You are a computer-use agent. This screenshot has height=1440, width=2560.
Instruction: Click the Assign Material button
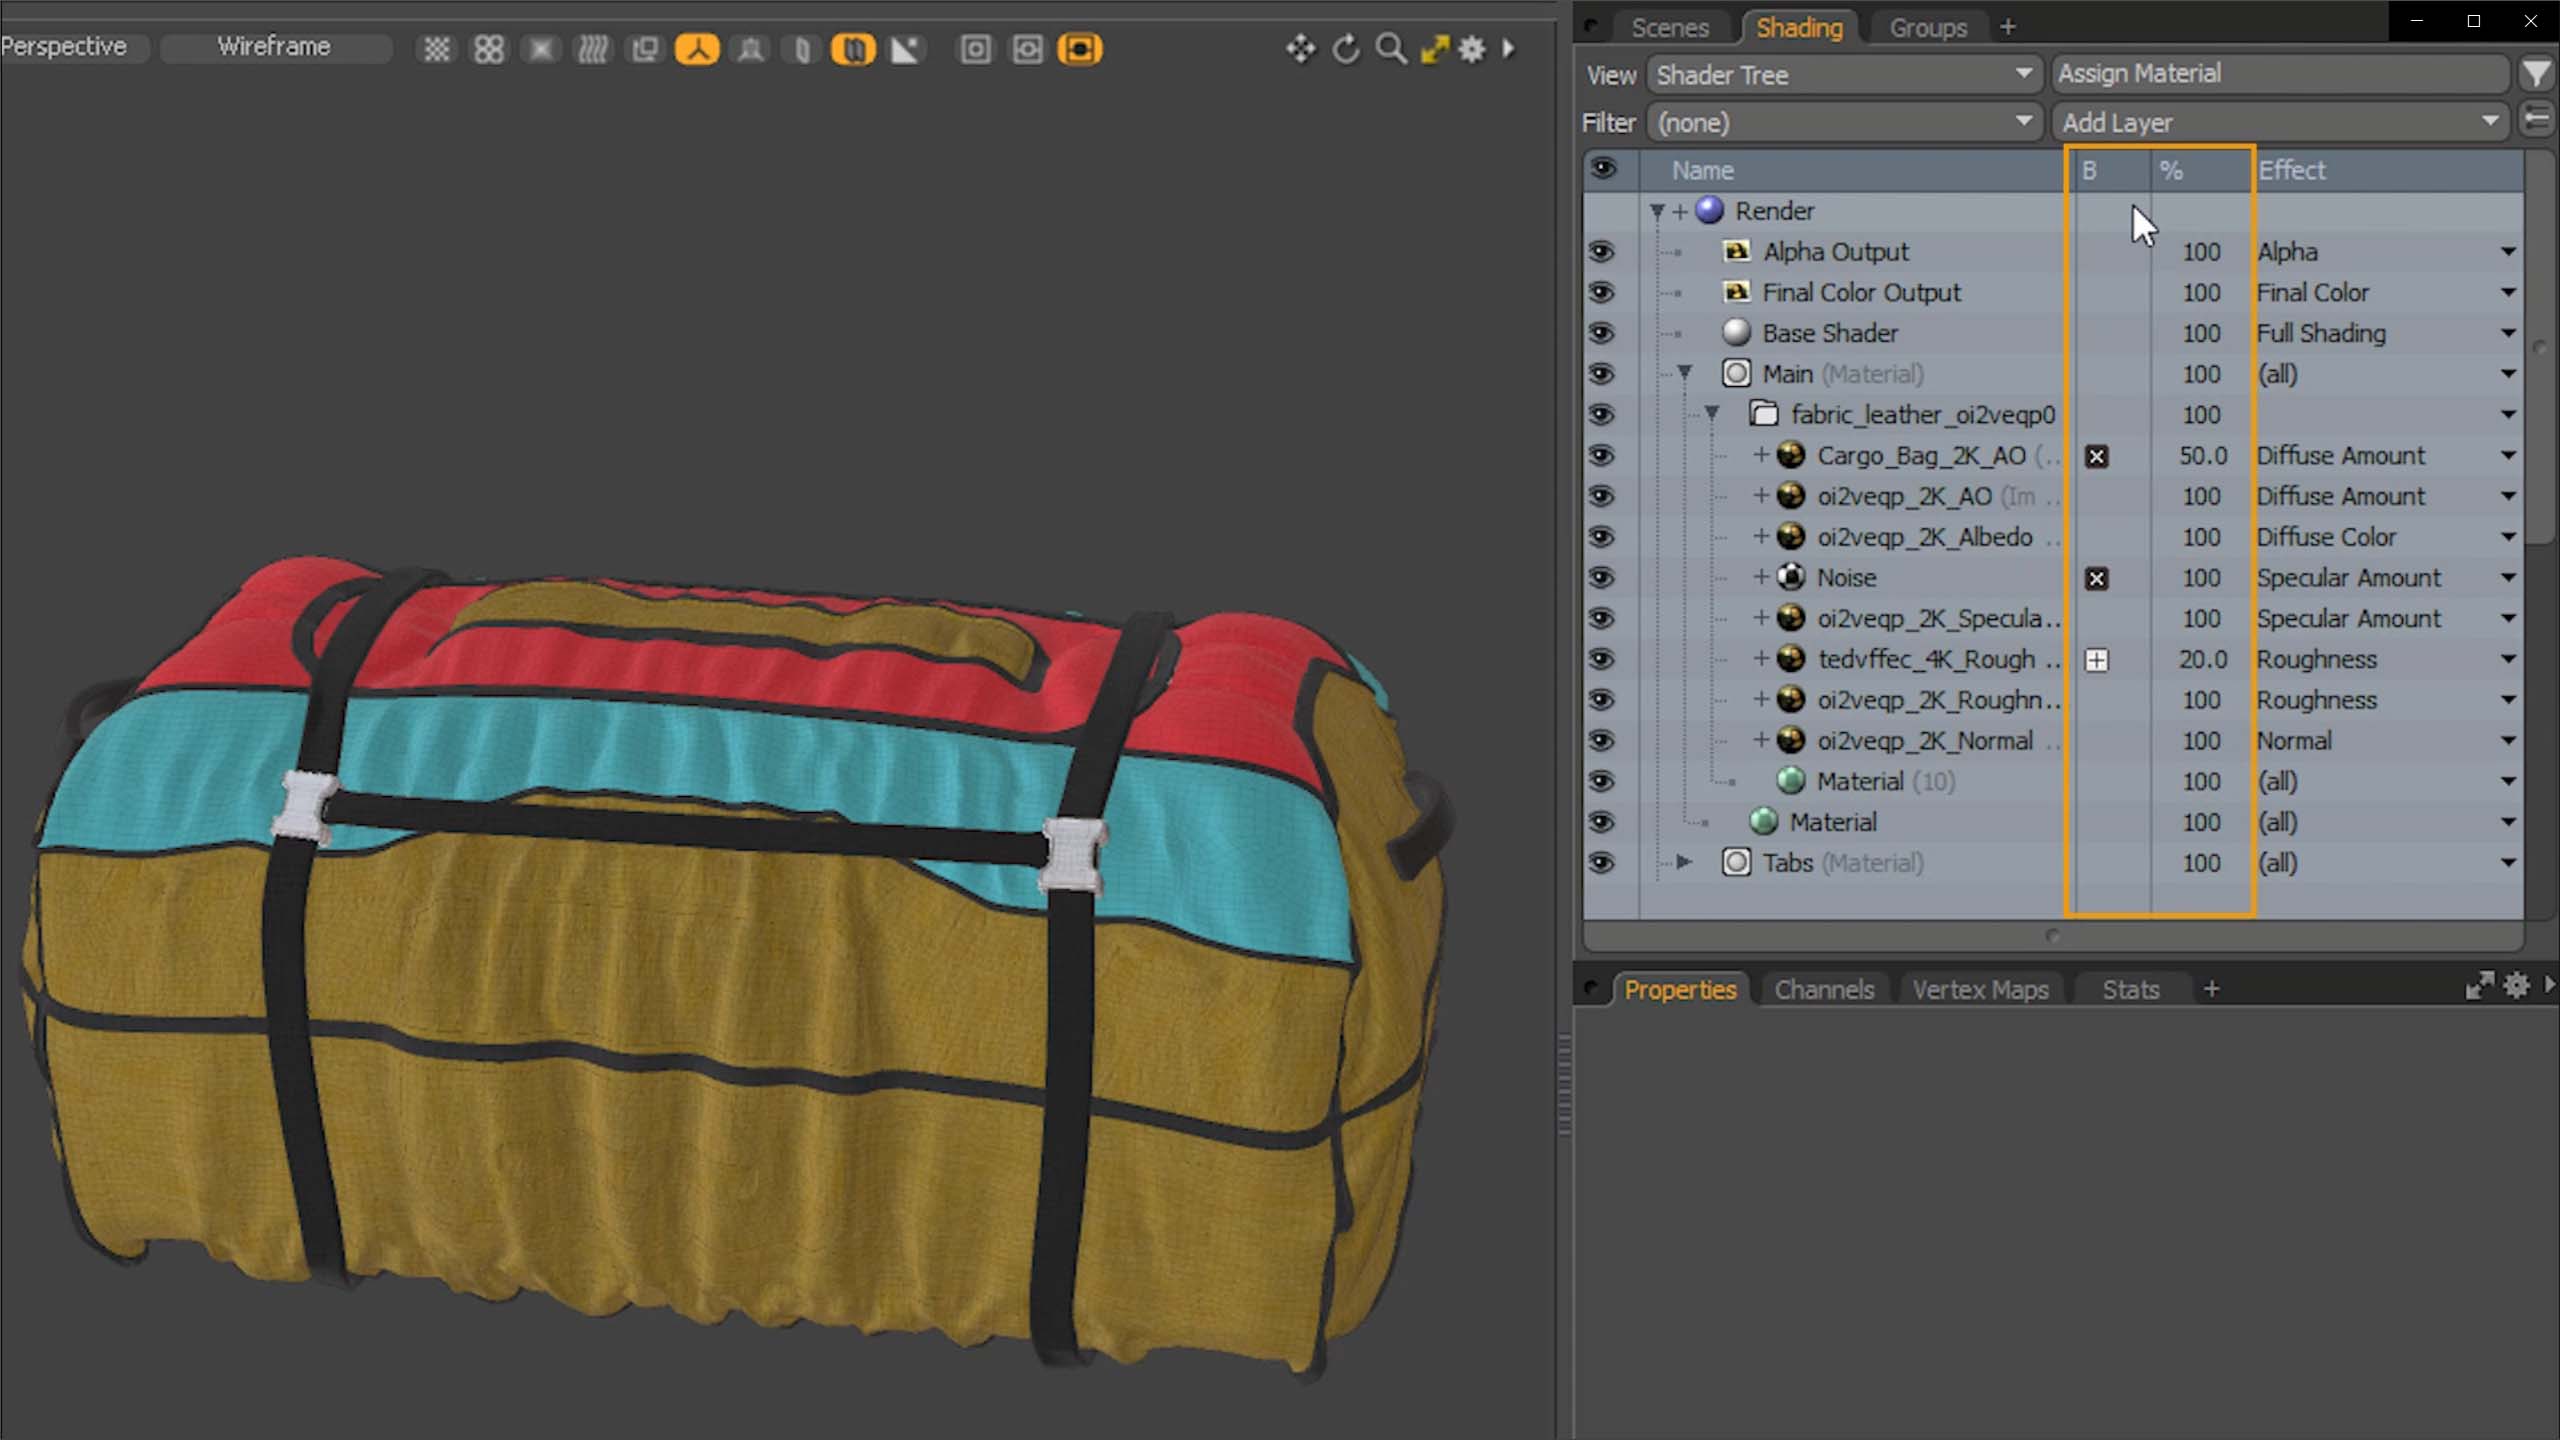point(2280,73)
